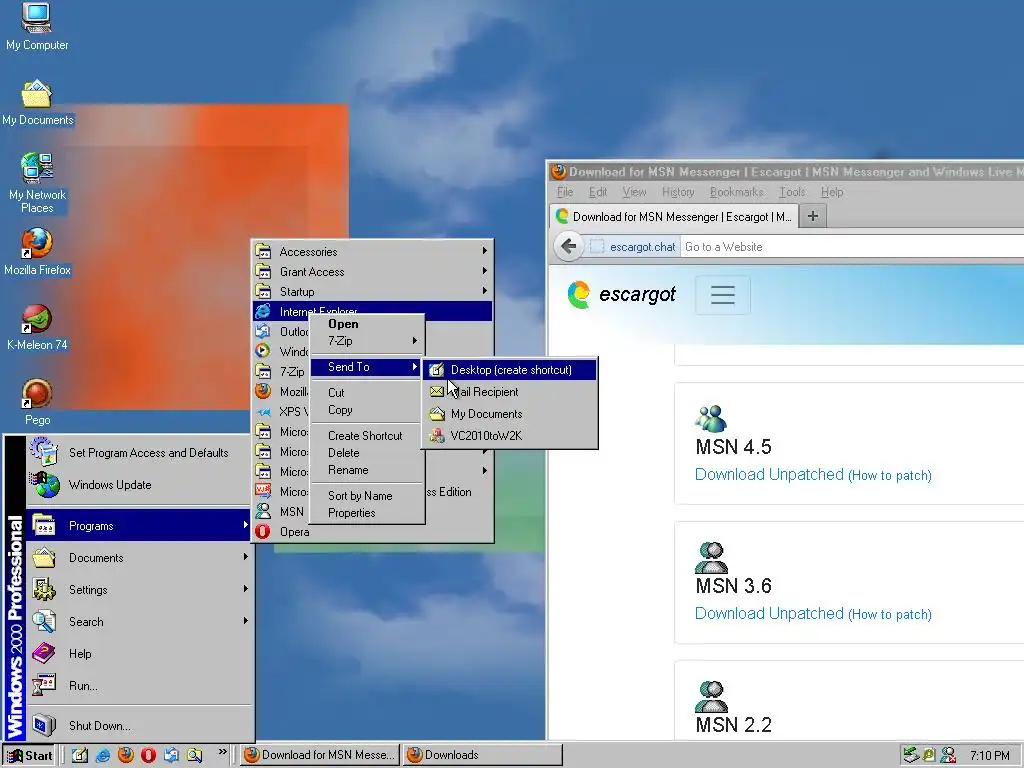Expand Grant Access programs submenu
The height and width of the screenshot is (768, 1024).
click(372, 272)
